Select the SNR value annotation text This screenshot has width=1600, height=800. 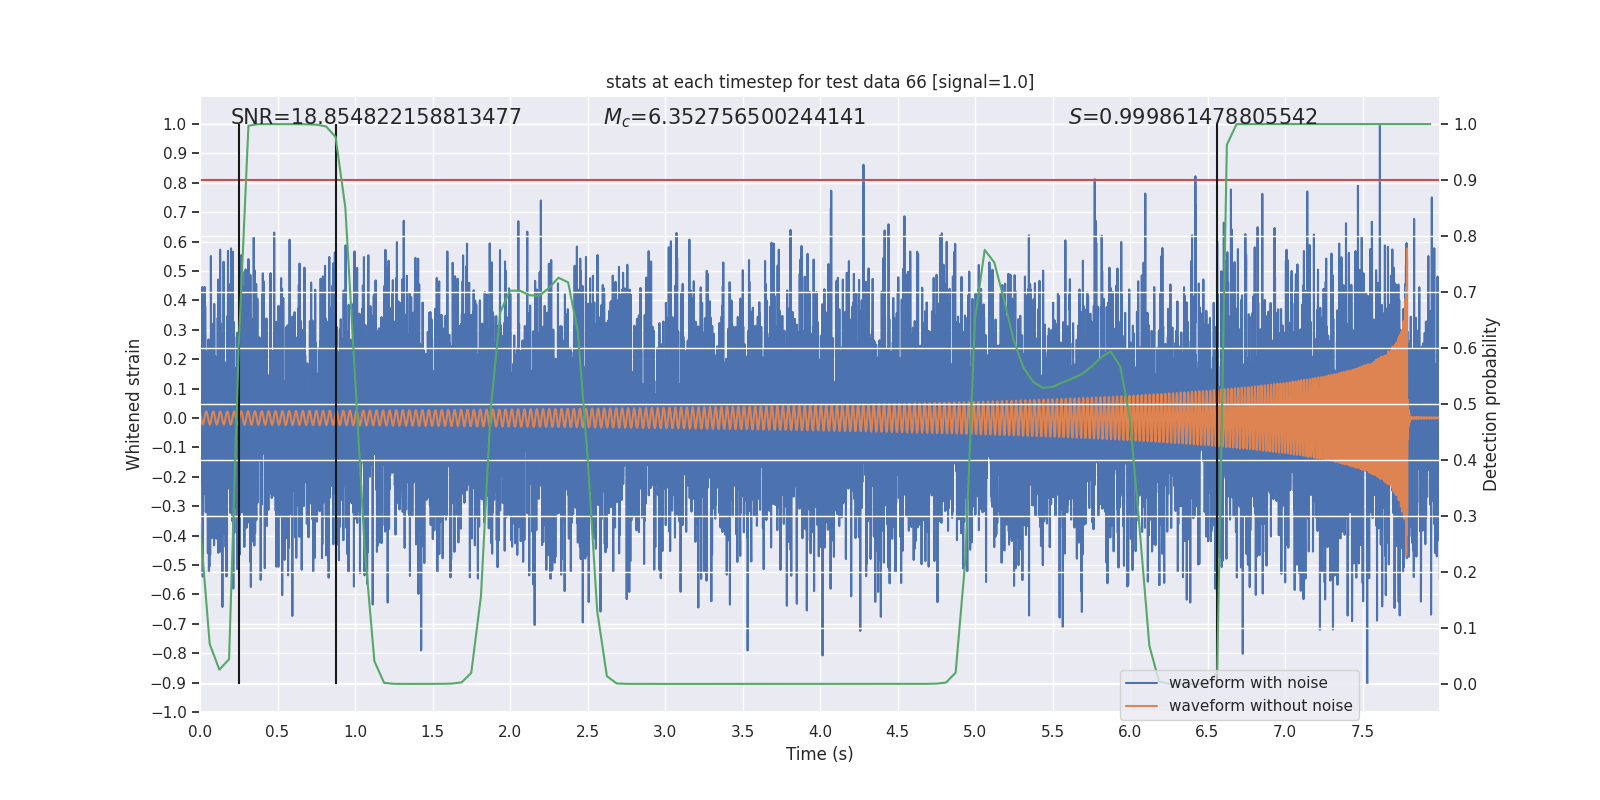pos(376,117)
